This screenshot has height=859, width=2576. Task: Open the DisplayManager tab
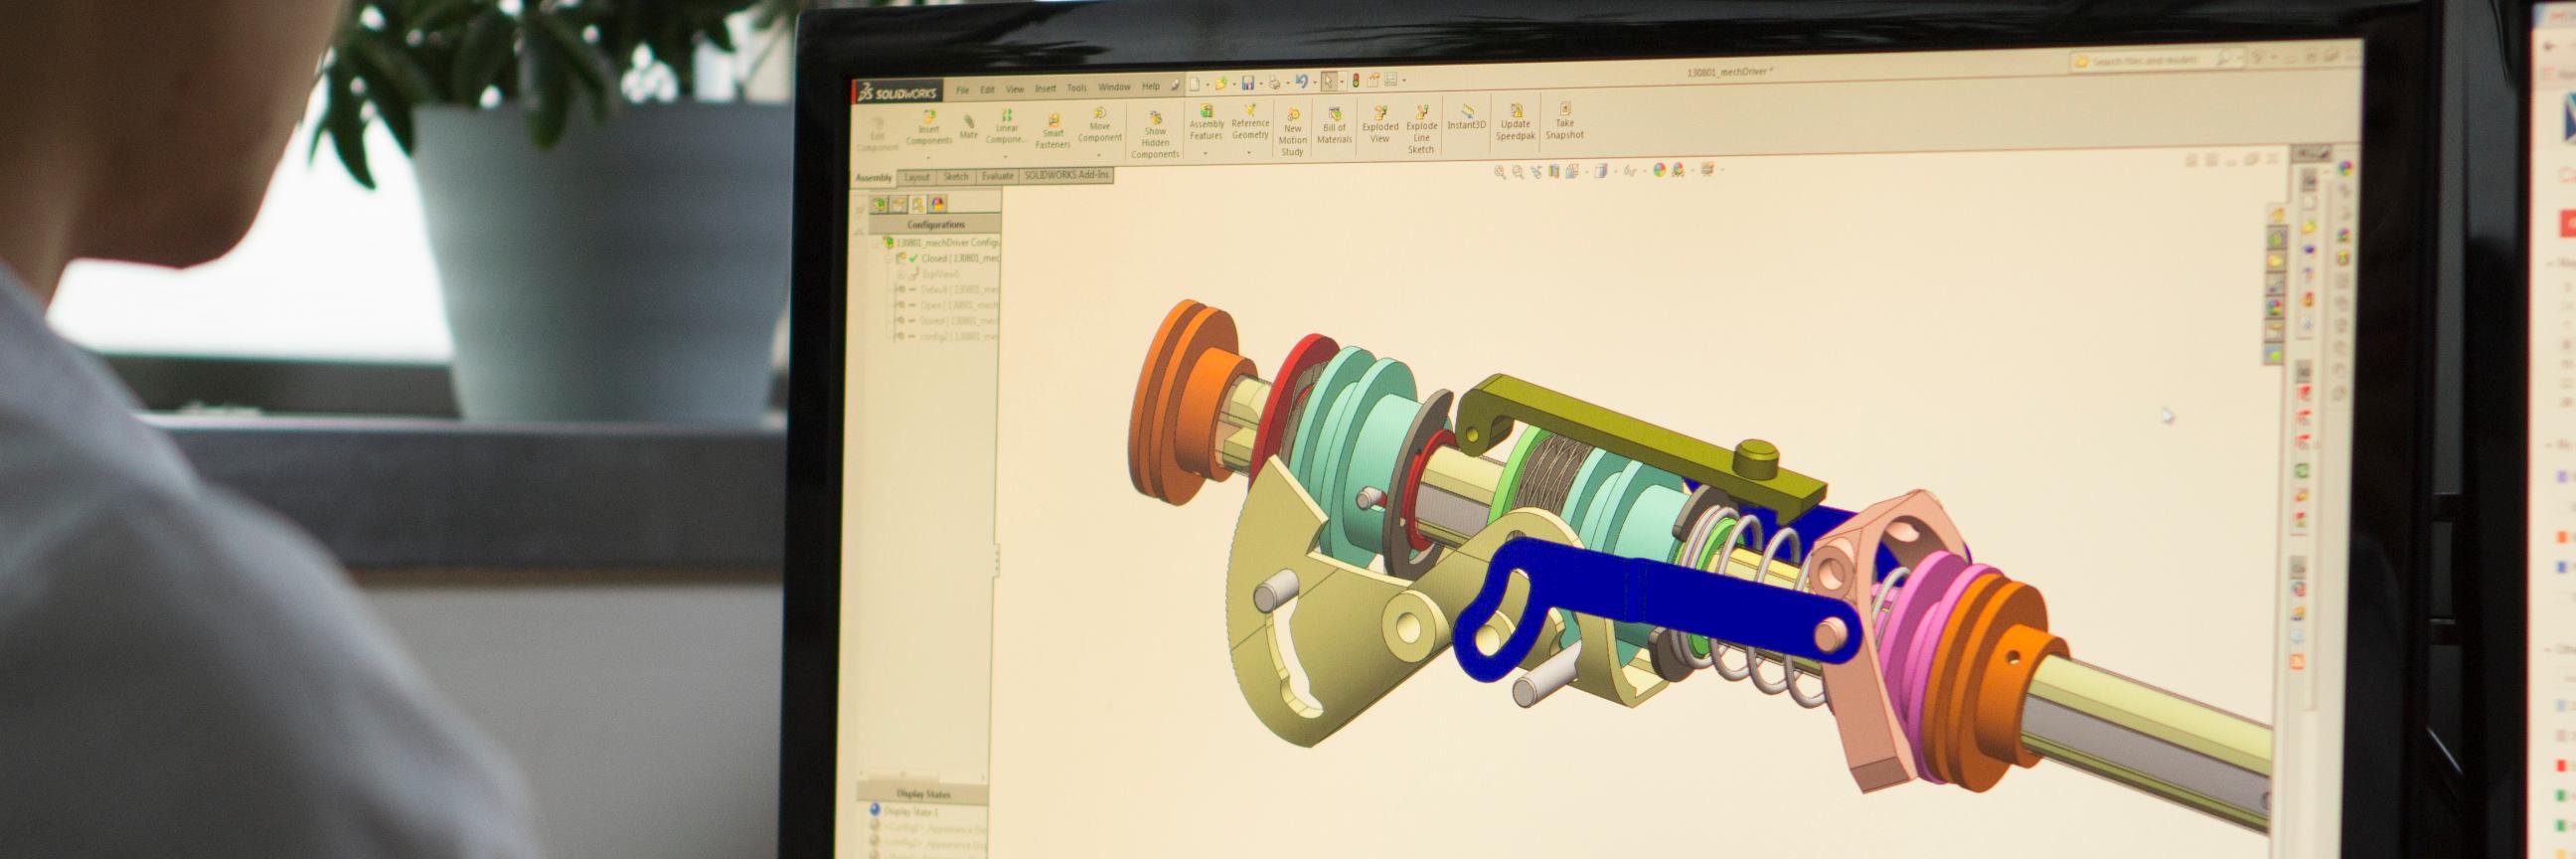[x=938, y=203]
